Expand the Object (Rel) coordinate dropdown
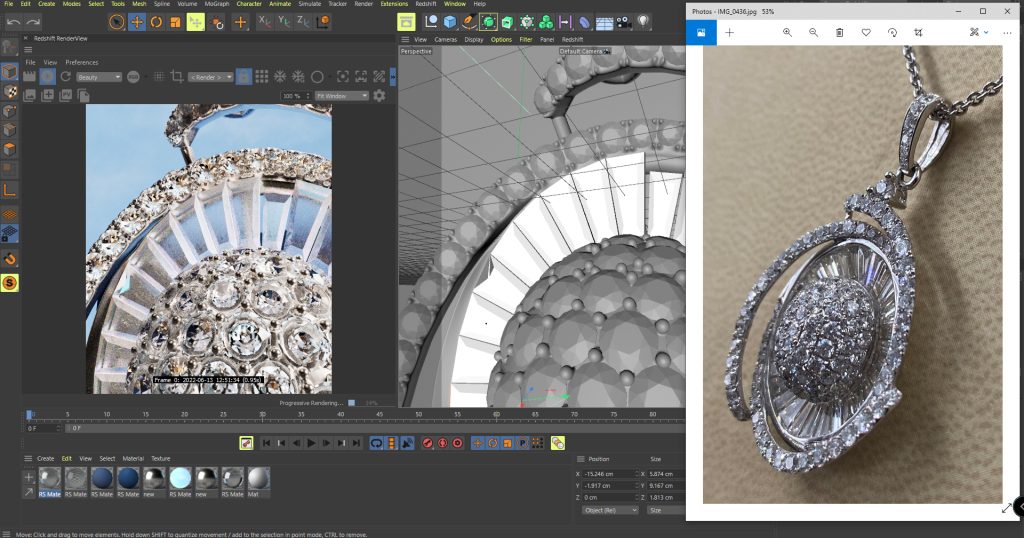This screenshot has width=1024, height=538. click(609, 510)
